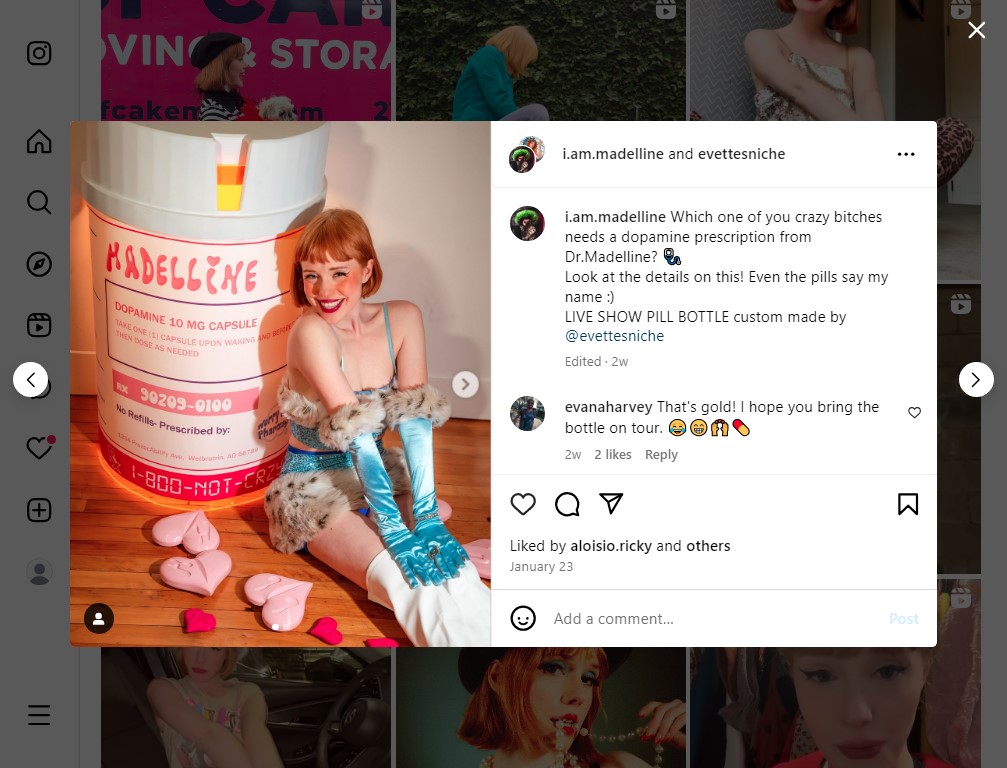Open the @evettesniche mention link
1007x768 pixels.
coord(614,336)
